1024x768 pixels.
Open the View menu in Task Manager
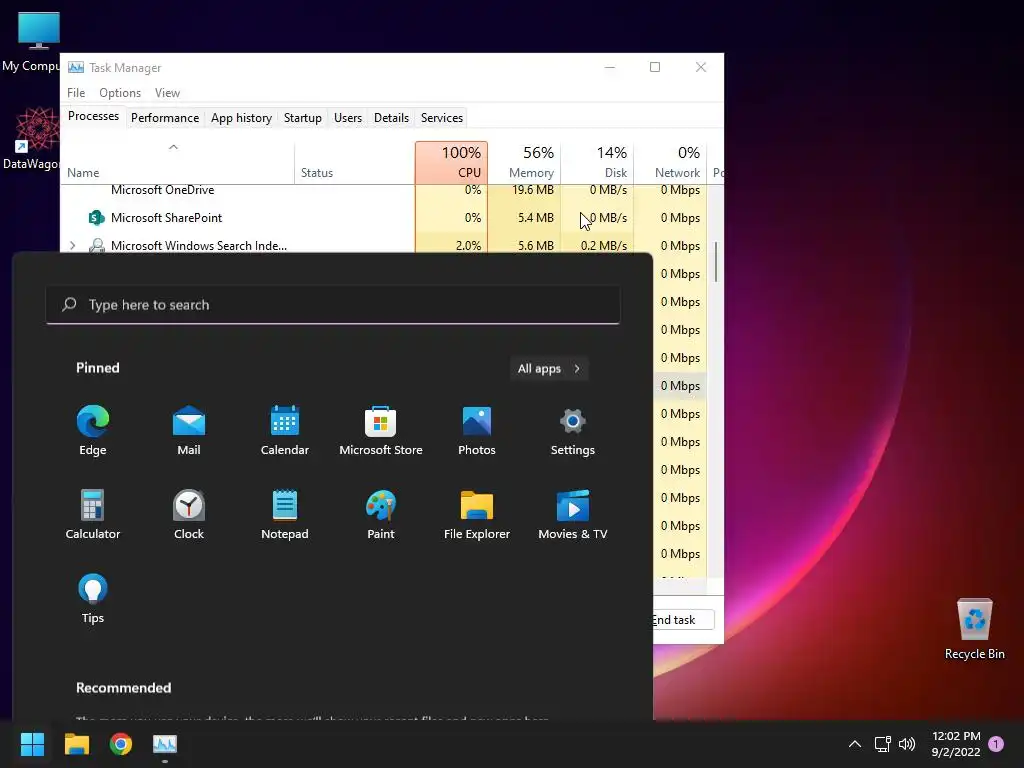click(x=167, y=93)
